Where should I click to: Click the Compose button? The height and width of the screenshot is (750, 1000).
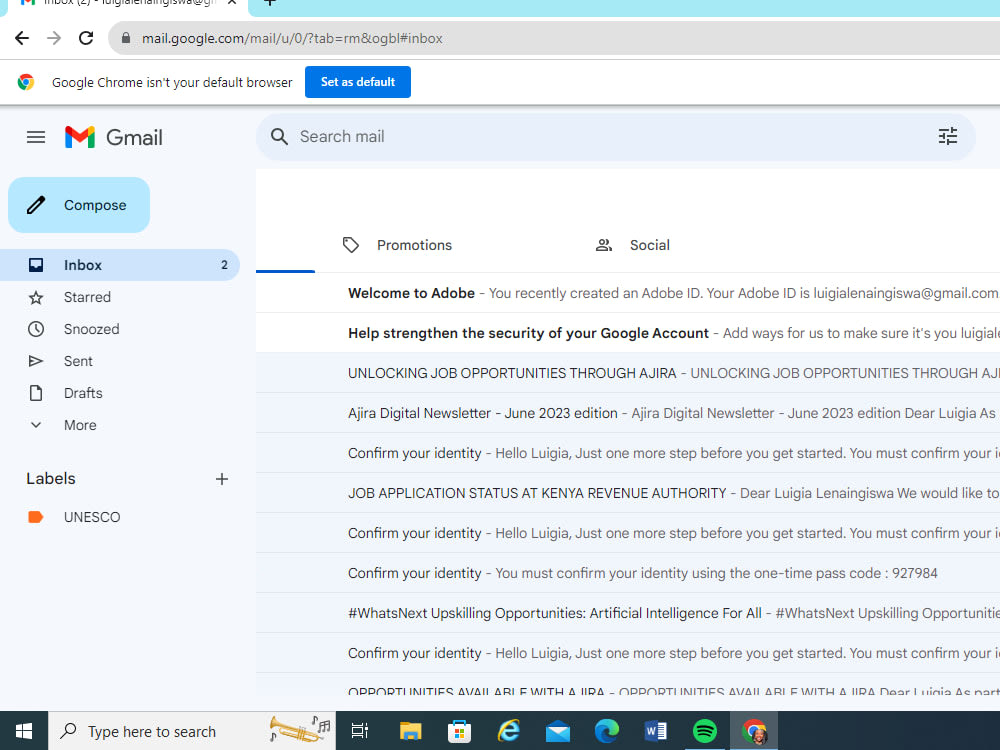[79, 205]
